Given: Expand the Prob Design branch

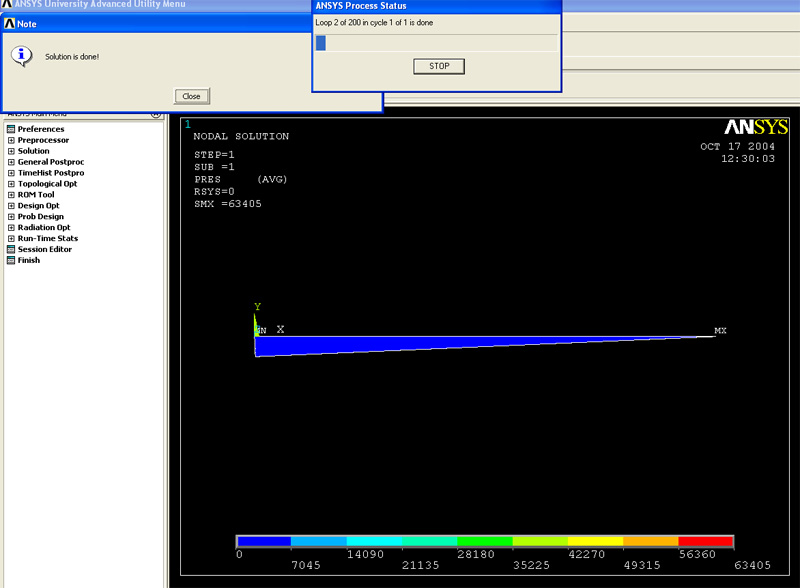Looking at the screenshot, I should coord(11,216).
